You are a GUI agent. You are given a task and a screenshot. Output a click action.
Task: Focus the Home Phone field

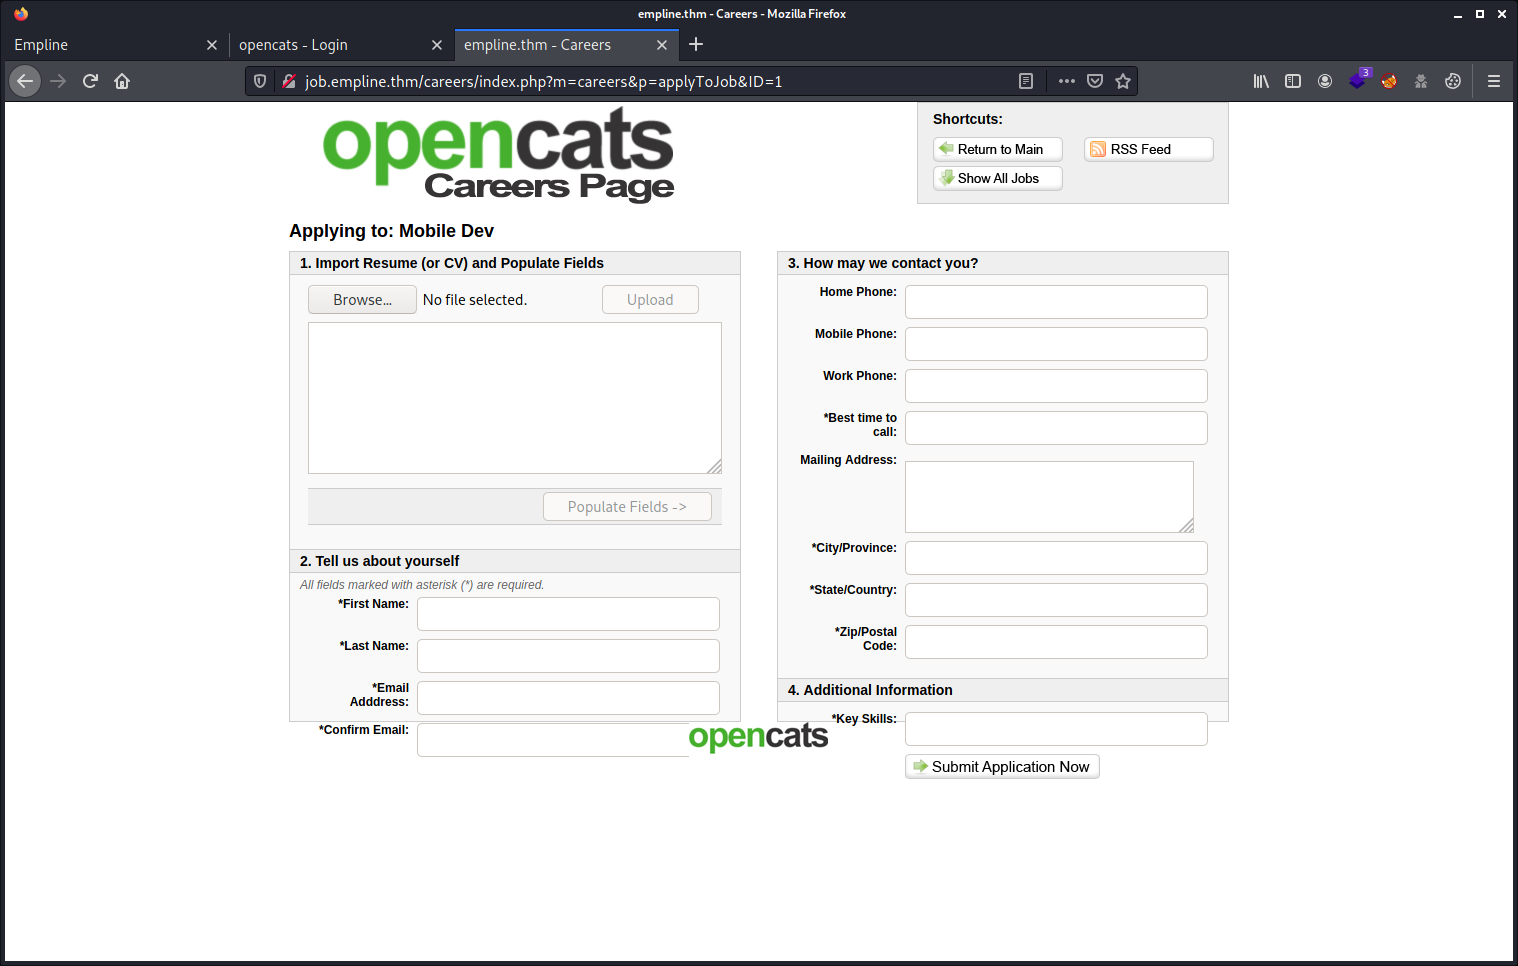(1056, 302)
